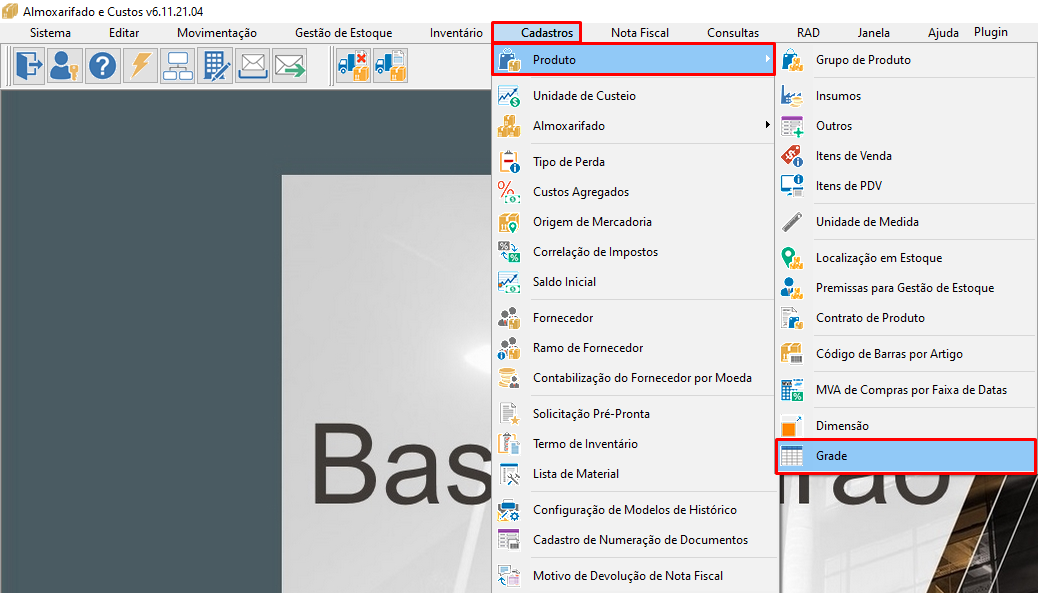Open the Sistema menu

50,32
